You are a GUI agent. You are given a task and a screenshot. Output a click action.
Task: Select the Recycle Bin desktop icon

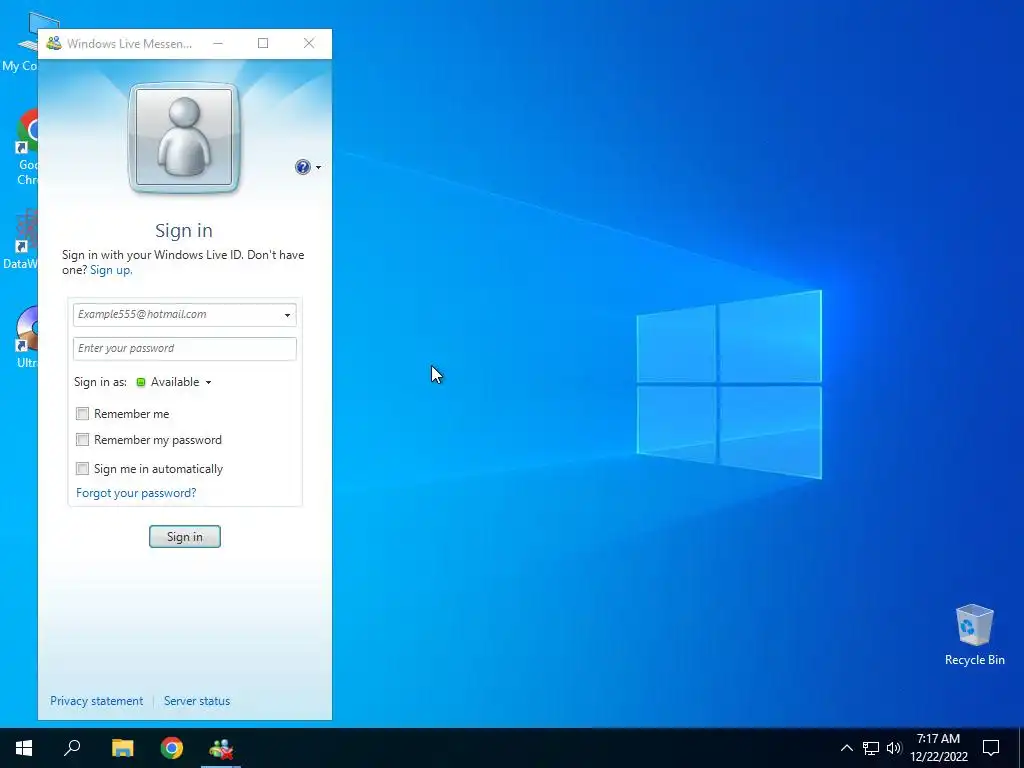[974, 635]
